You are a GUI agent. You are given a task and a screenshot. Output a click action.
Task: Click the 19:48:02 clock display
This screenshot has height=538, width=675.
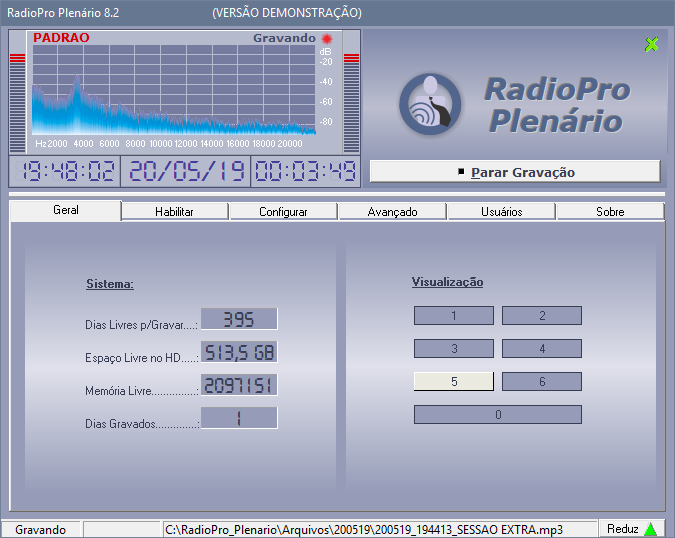(65, 171)
